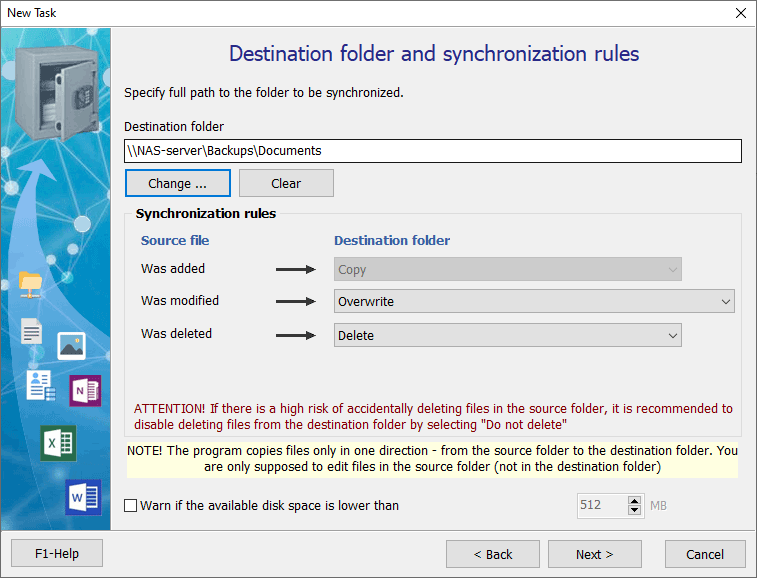Image resolution: width=757 pixels, height=578 pixels.
Task: Focus the Destination folder path field
Action: coord(433,151)
